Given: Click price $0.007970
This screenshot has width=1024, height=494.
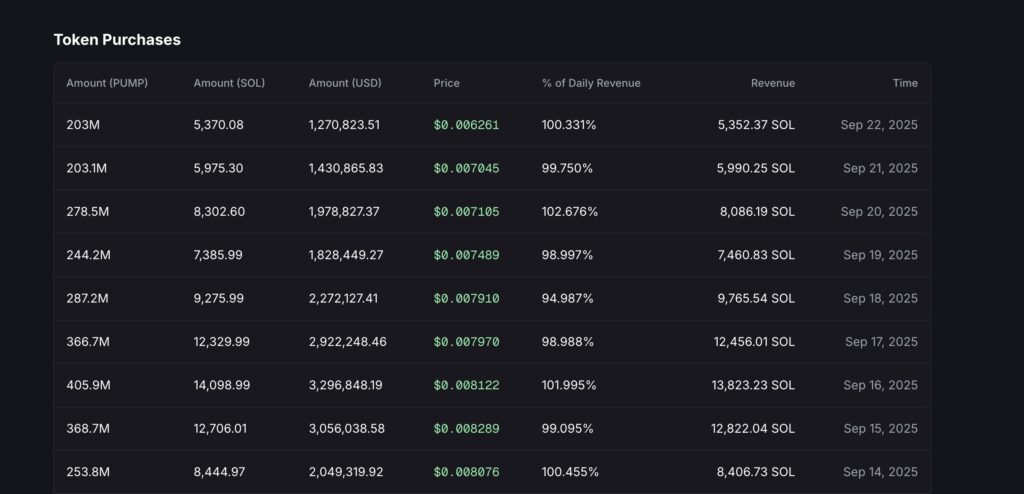Looking at the screenshot, I should point(466,342).
